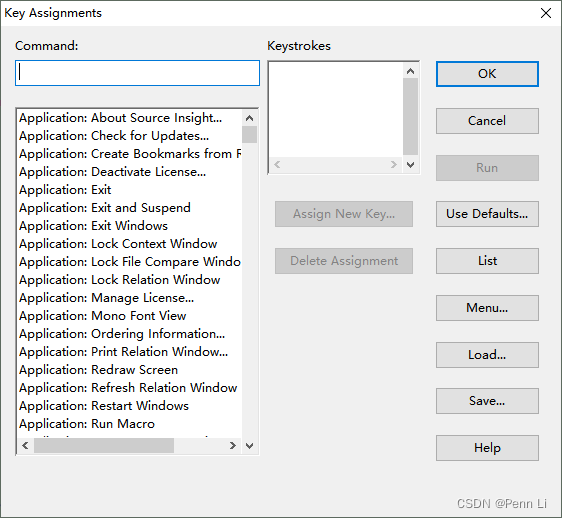This screenshot has width=562, height=518.
Task: Click the Keystrokes box left scroll arrow
Action: point(277,165)
